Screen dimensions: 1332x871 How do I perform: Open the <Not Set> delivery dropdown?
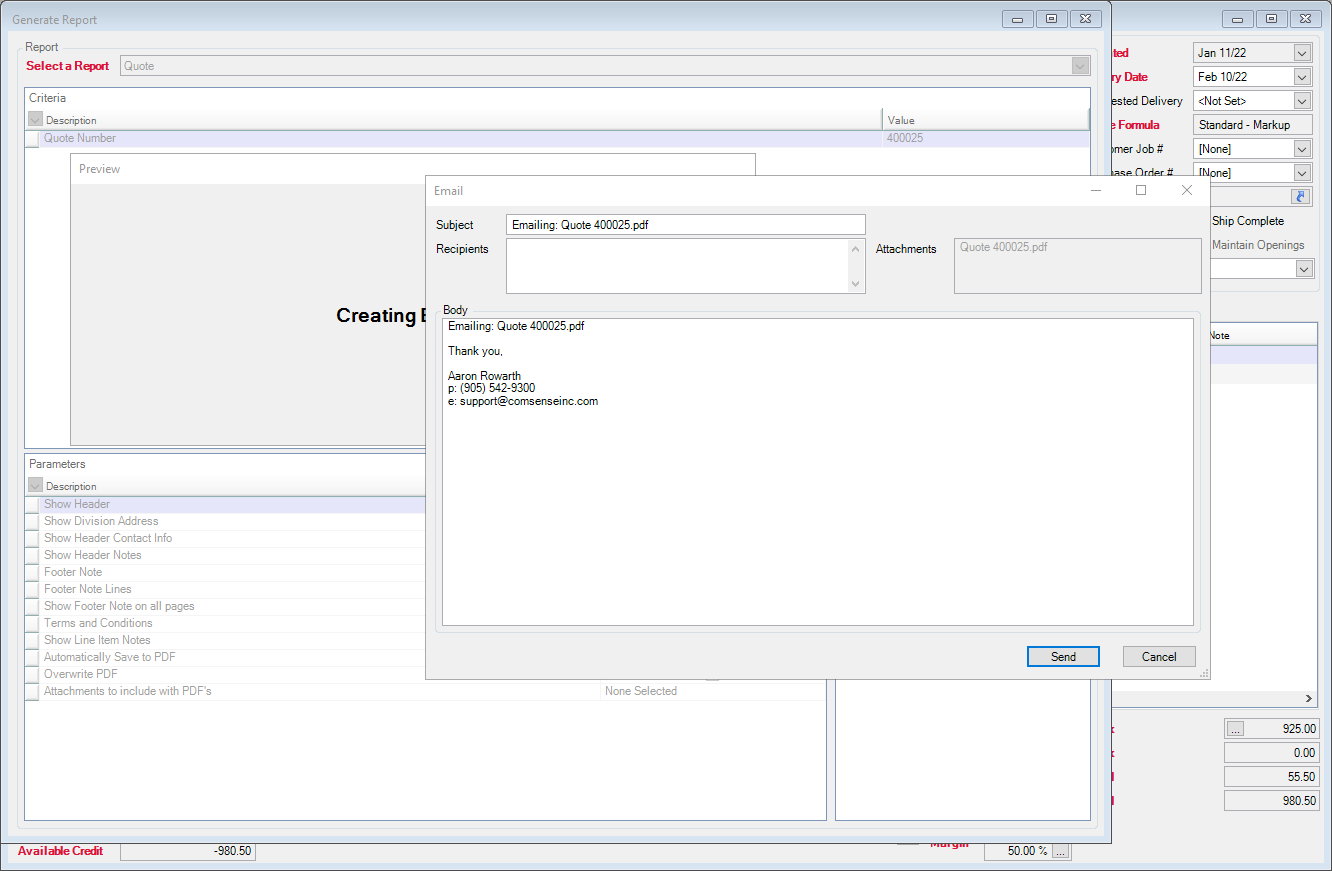(x=1301, y=101)
